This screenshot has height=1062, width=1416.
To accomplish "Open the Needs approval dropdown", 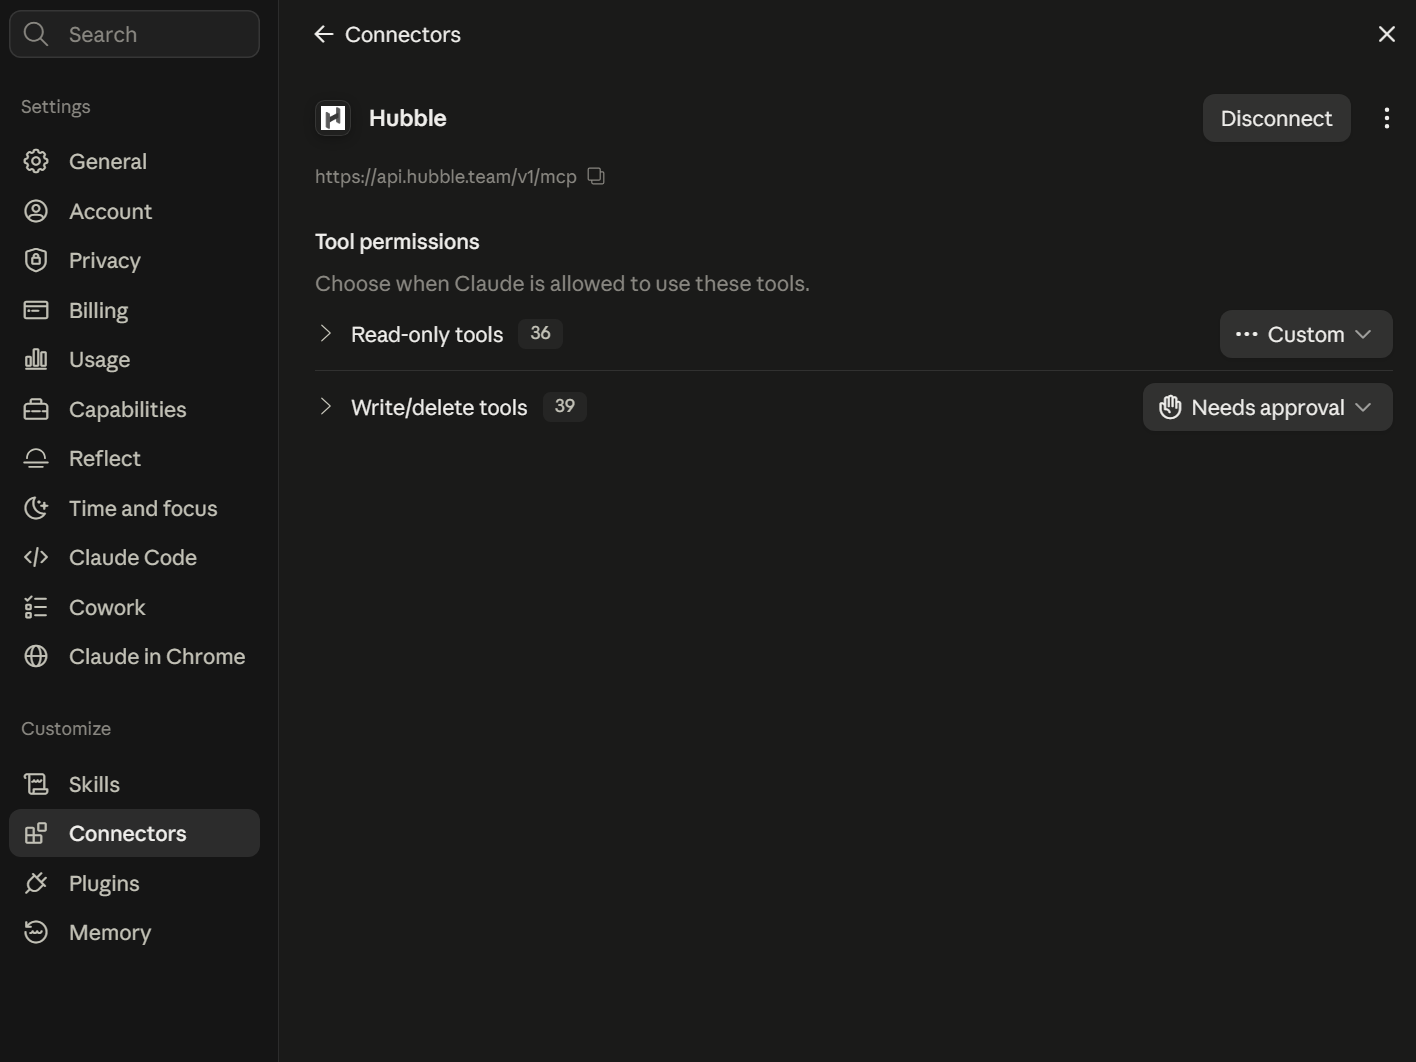I will click(1268, 407).
